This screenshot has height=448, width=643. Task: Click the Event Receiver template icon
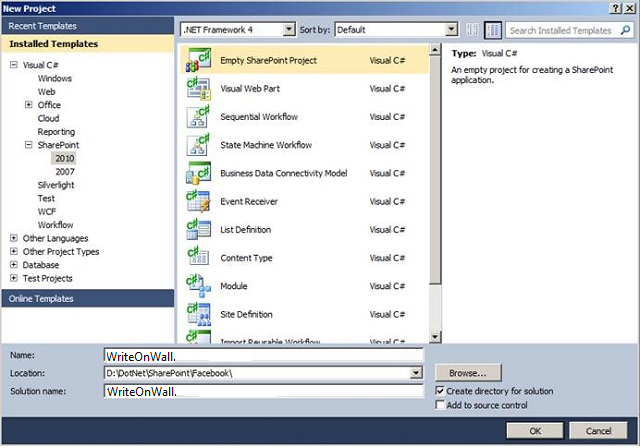click(198, 201)
